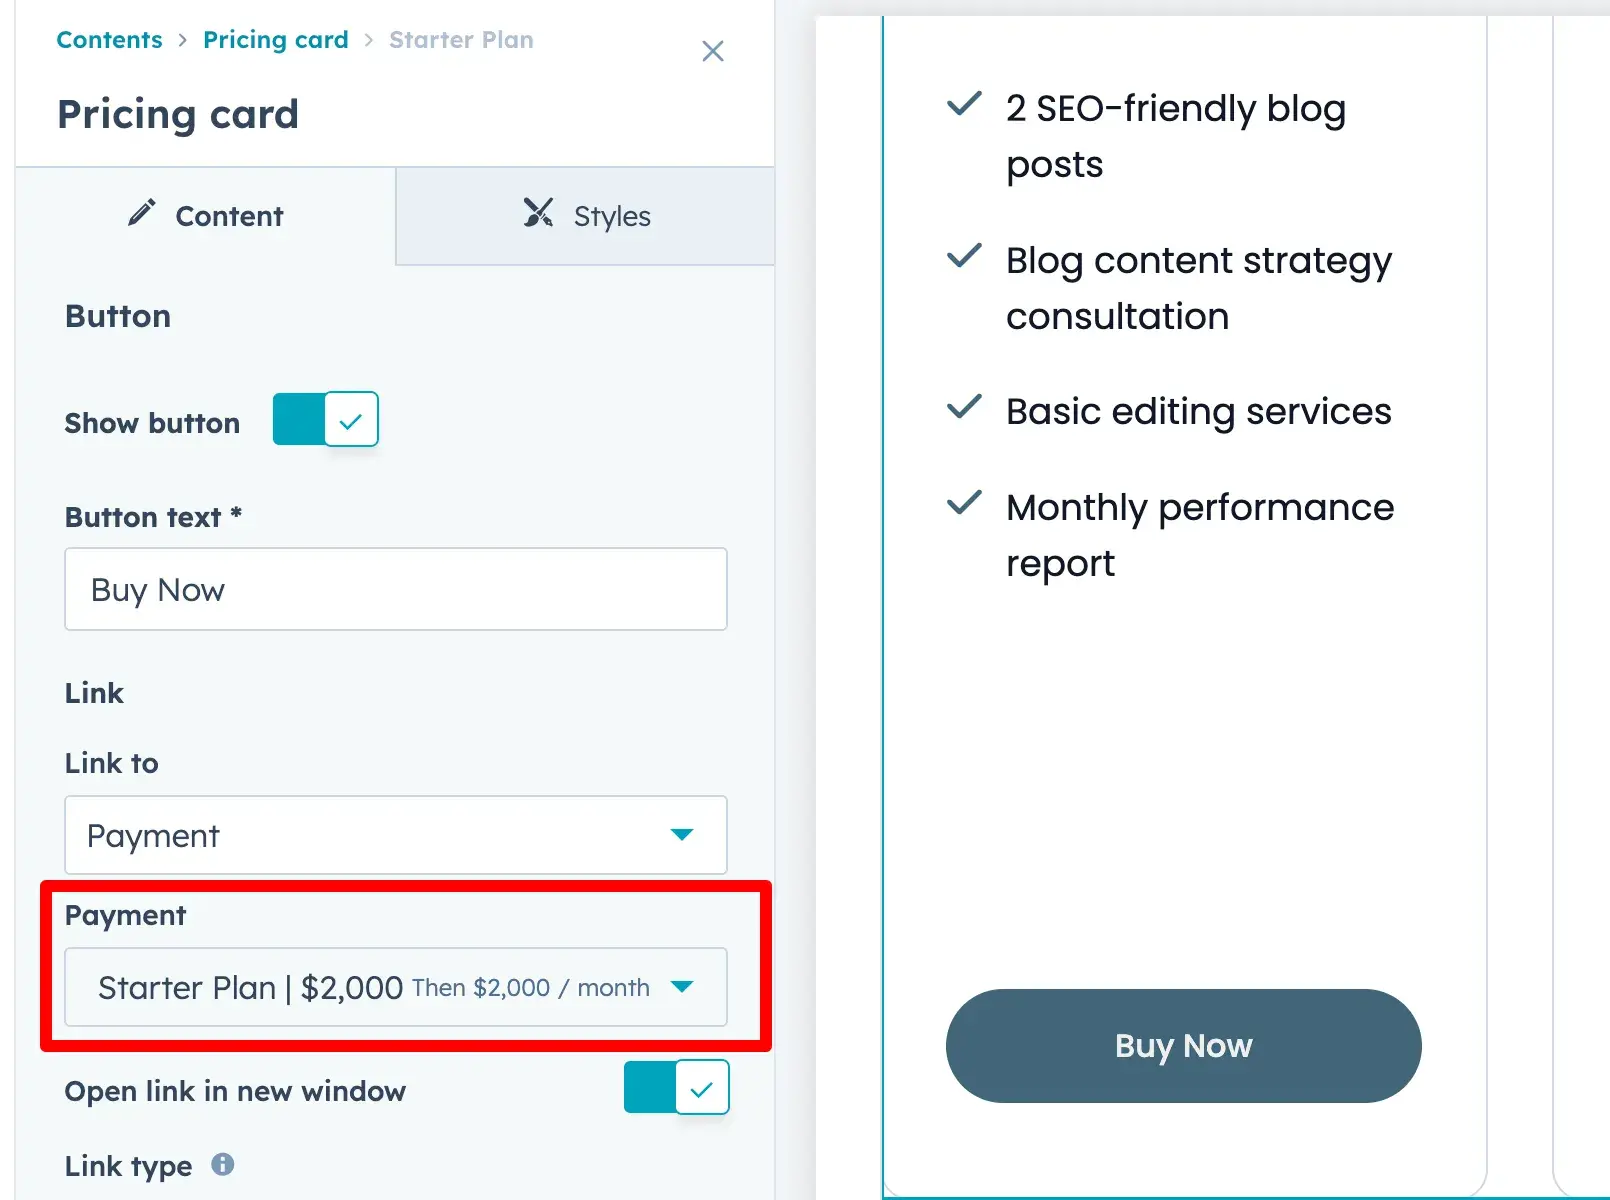The width and height of the screenshot is (1610, 1200).
Task: Click checkmark beside Blog content strategy consultation
Action: pyautogui.click(x=964, y=256)
